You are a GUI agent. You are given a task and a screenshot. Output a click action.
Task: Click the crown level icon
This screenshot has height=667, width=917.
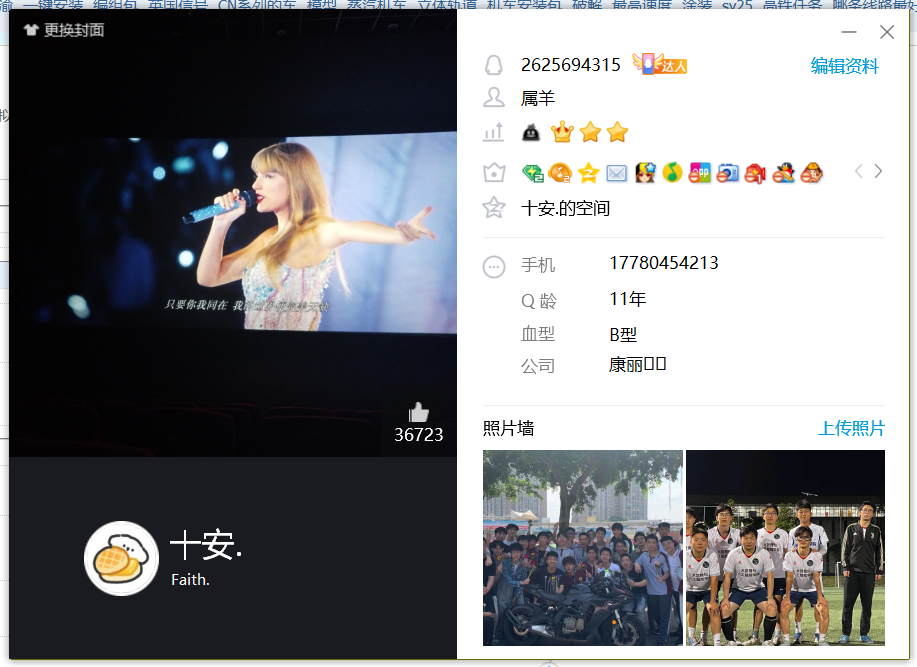(562, 132)
